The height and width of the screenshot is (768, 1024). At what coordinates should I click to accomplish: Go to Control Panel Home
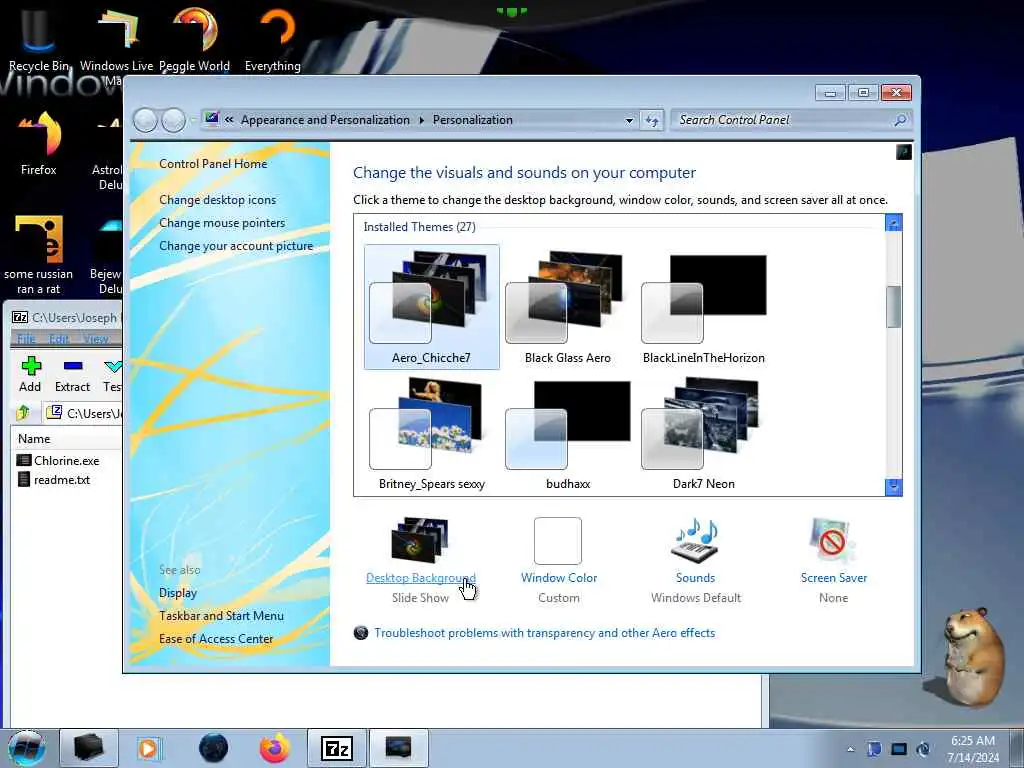click(213, 164)
